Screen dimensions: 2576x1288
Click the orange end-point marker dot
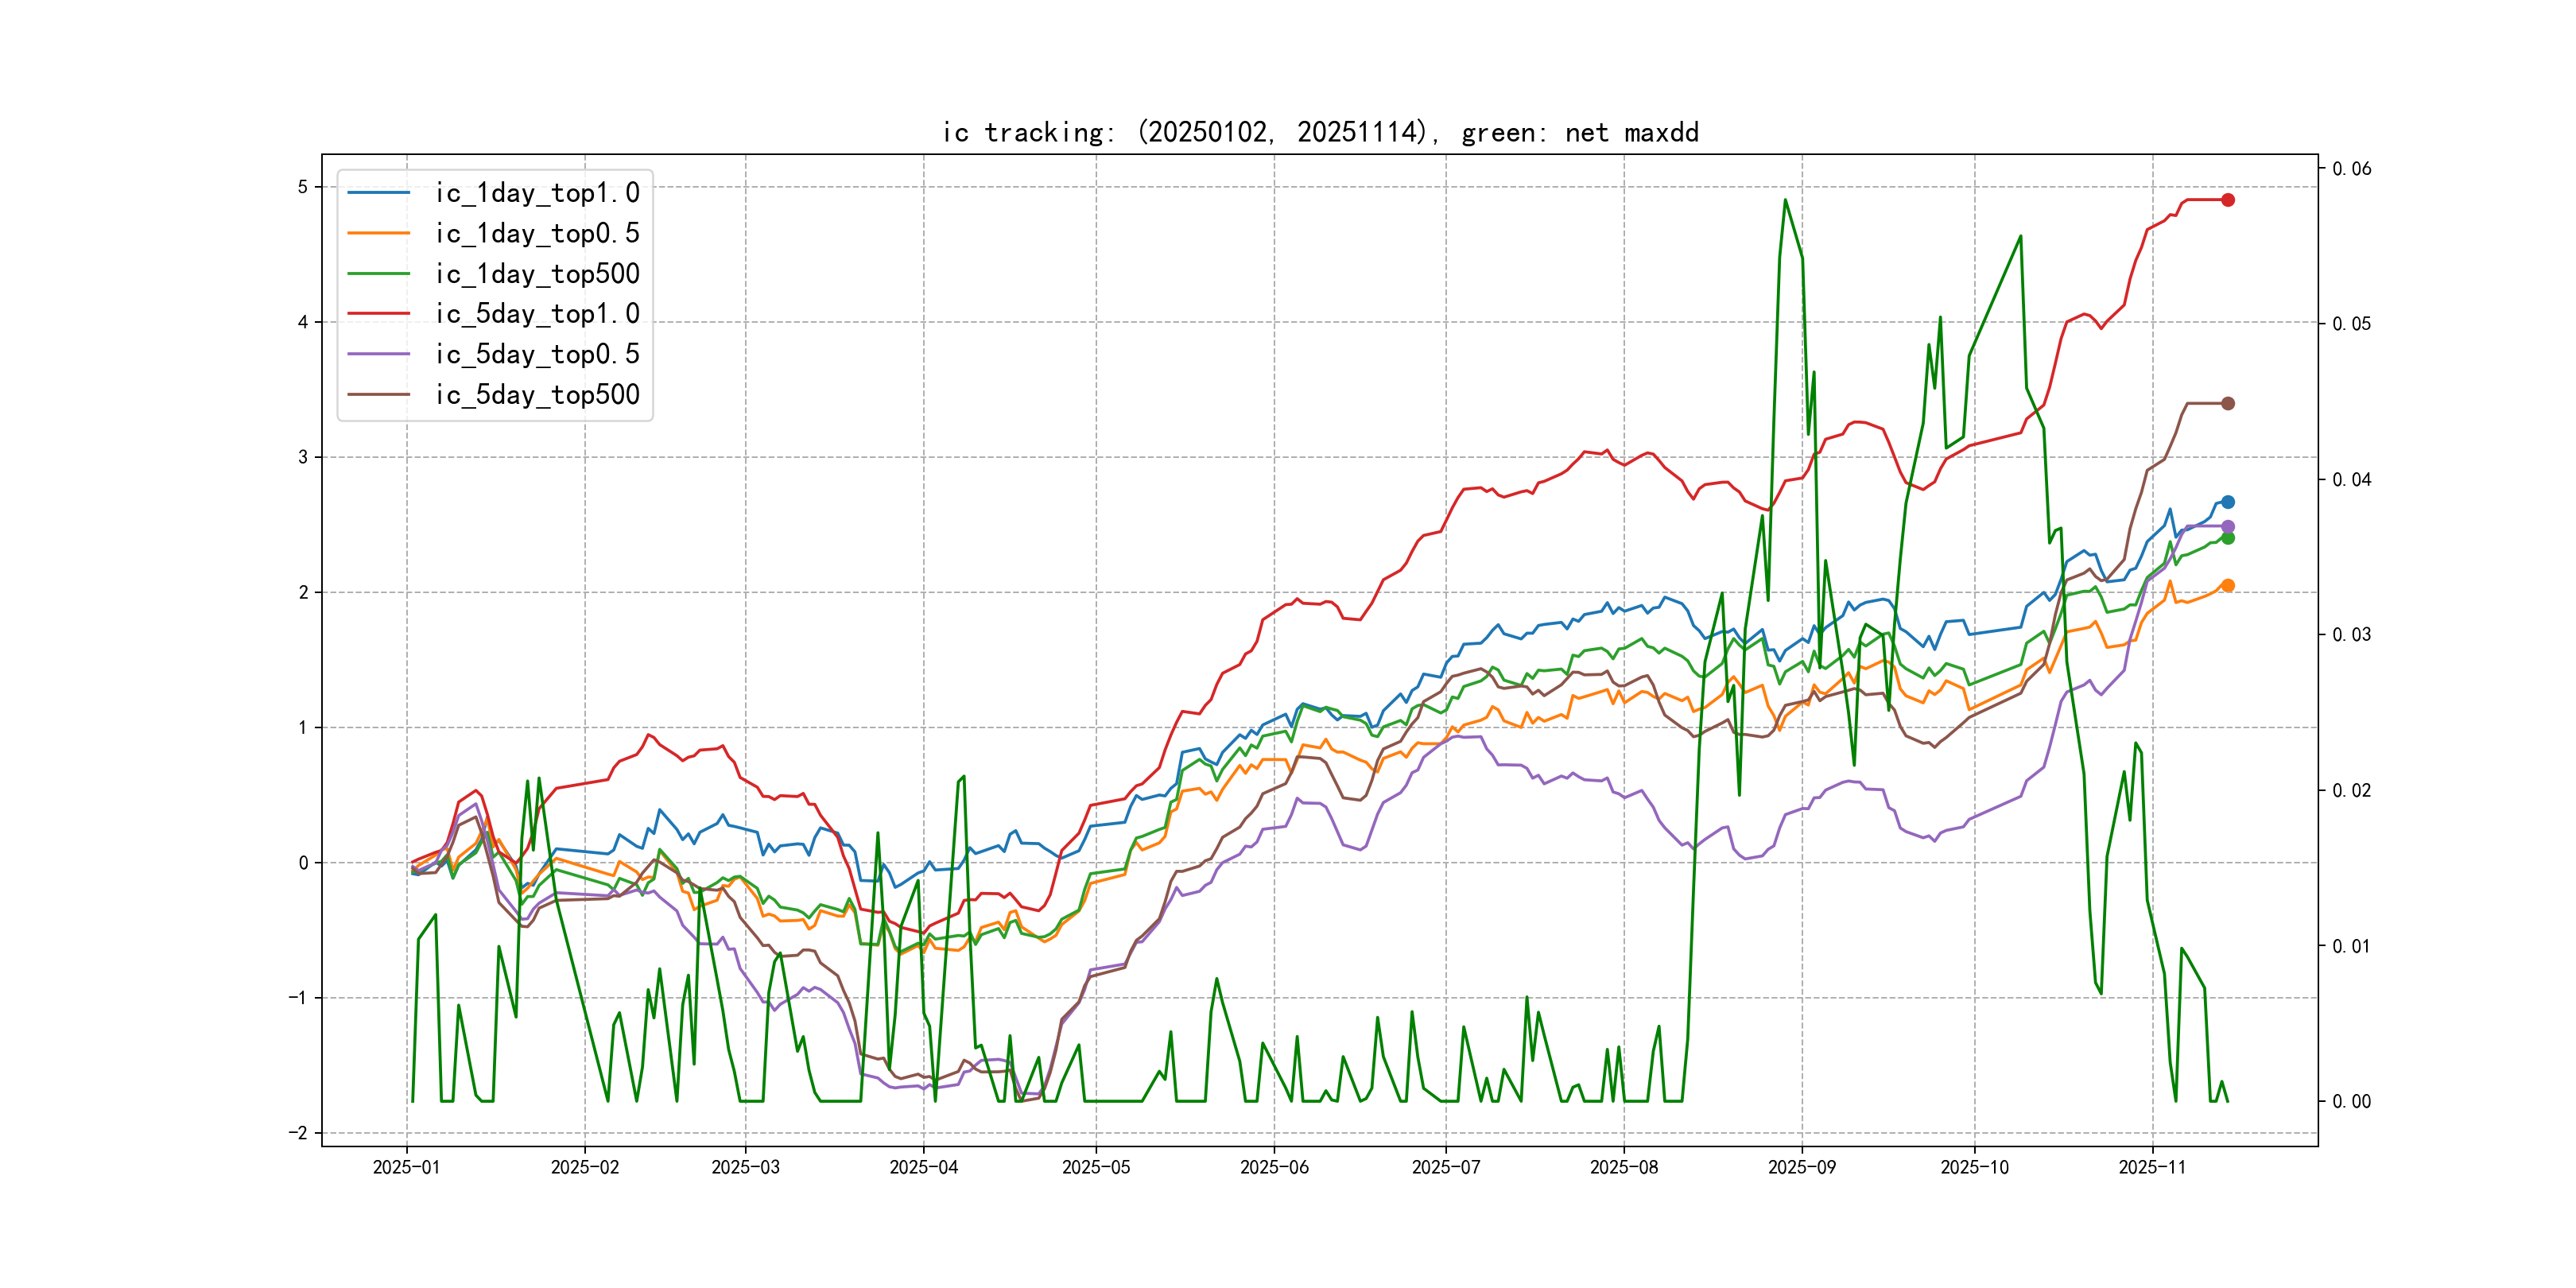[2227, 586]
